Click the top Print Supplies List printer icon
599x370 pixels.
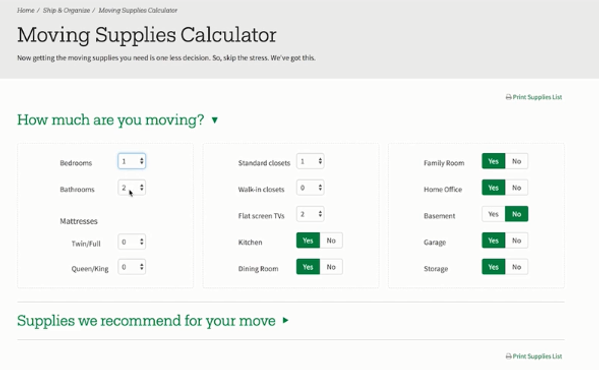508,97
